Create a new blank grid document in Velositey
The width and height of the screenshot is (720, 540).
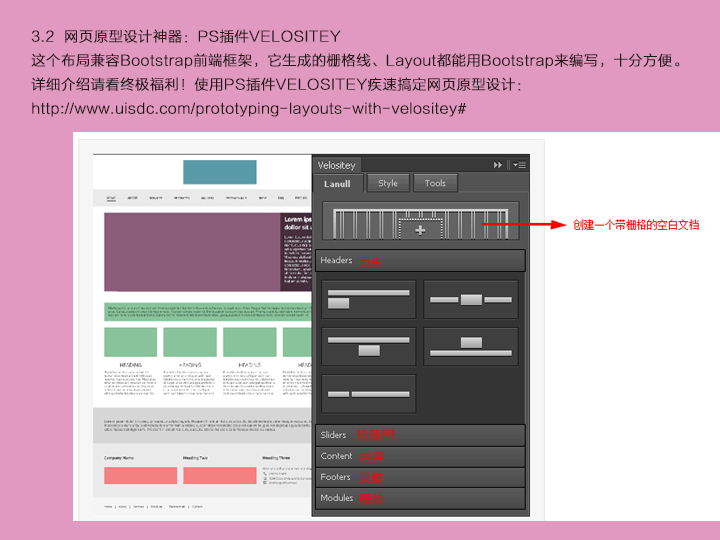[420, 220]
